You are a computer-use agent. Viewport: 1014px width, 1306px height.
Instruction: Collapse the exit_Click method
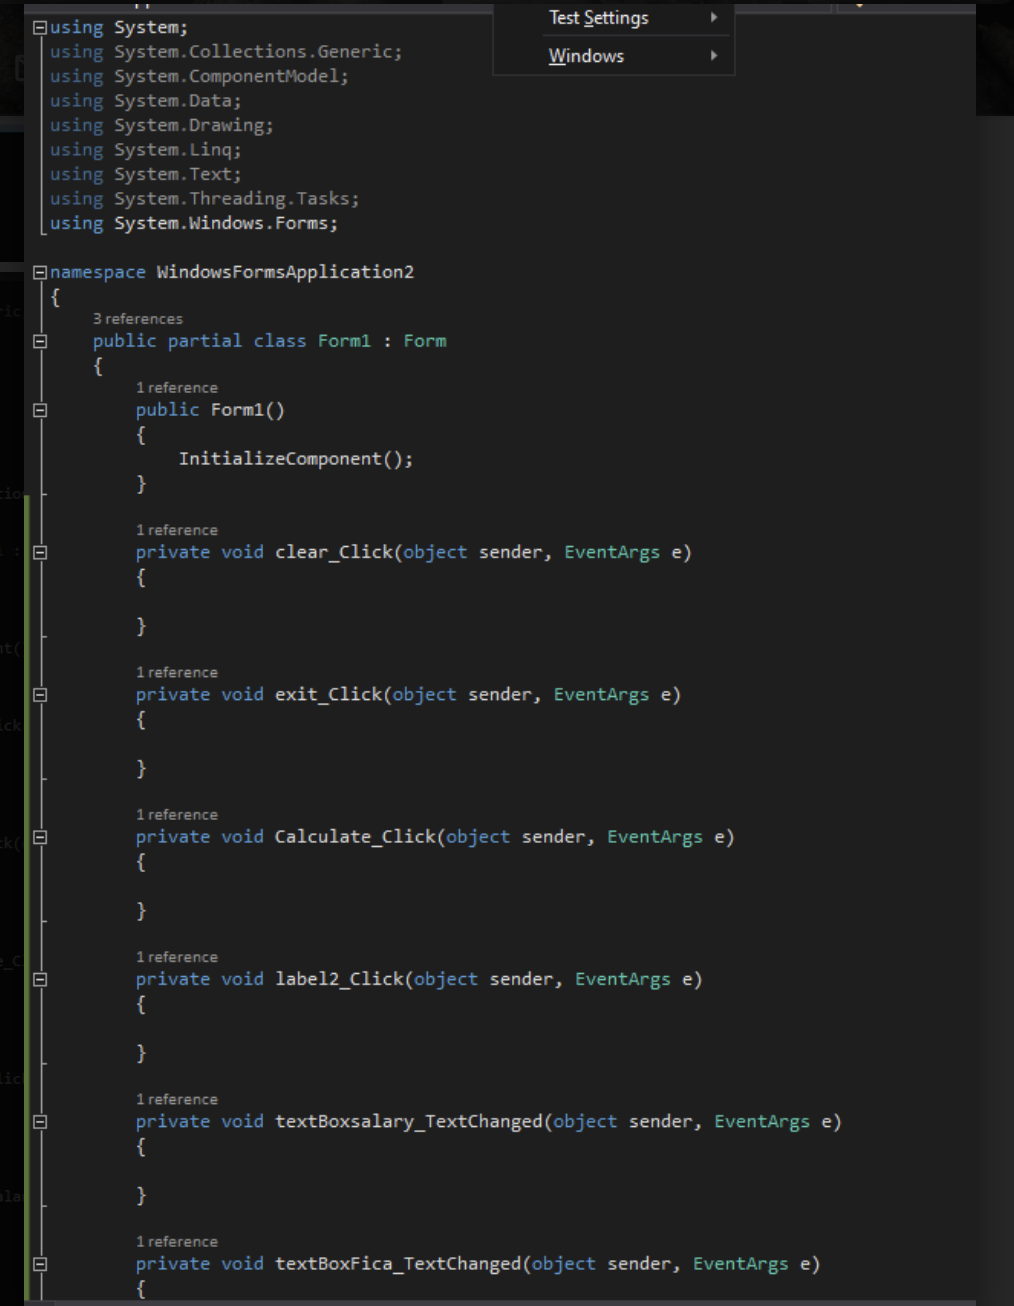pos(38,694)
